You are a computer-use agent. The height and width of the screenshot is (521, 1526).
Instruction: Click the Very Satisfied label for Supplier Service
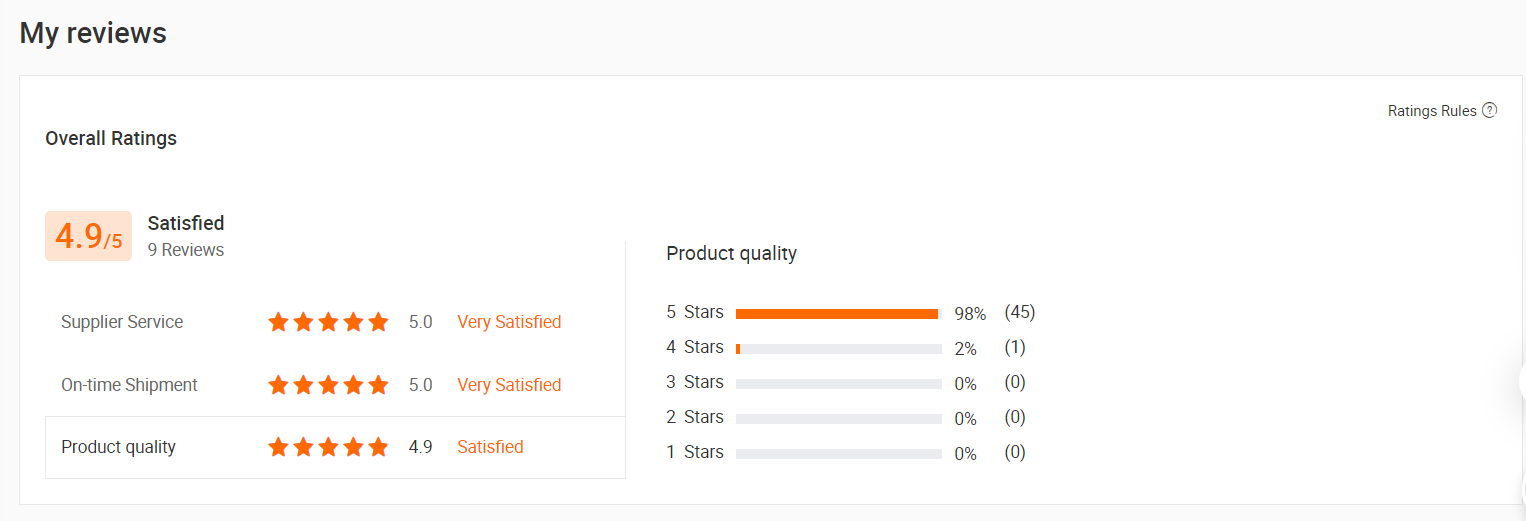509,322
